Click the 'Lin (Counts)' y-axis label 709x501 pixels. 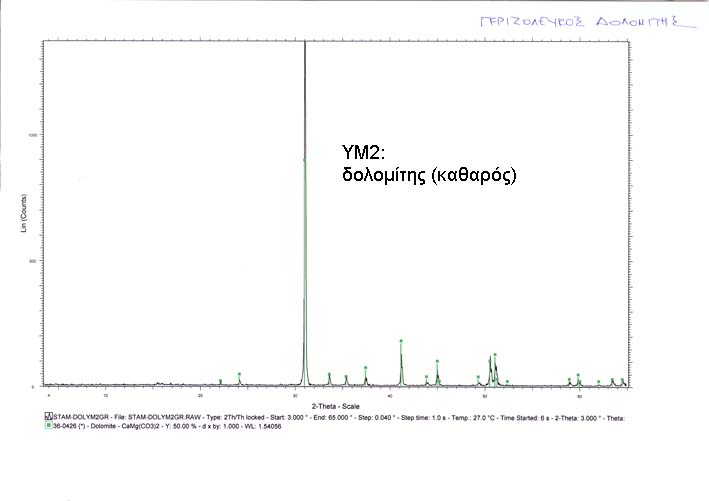point(24,215)
